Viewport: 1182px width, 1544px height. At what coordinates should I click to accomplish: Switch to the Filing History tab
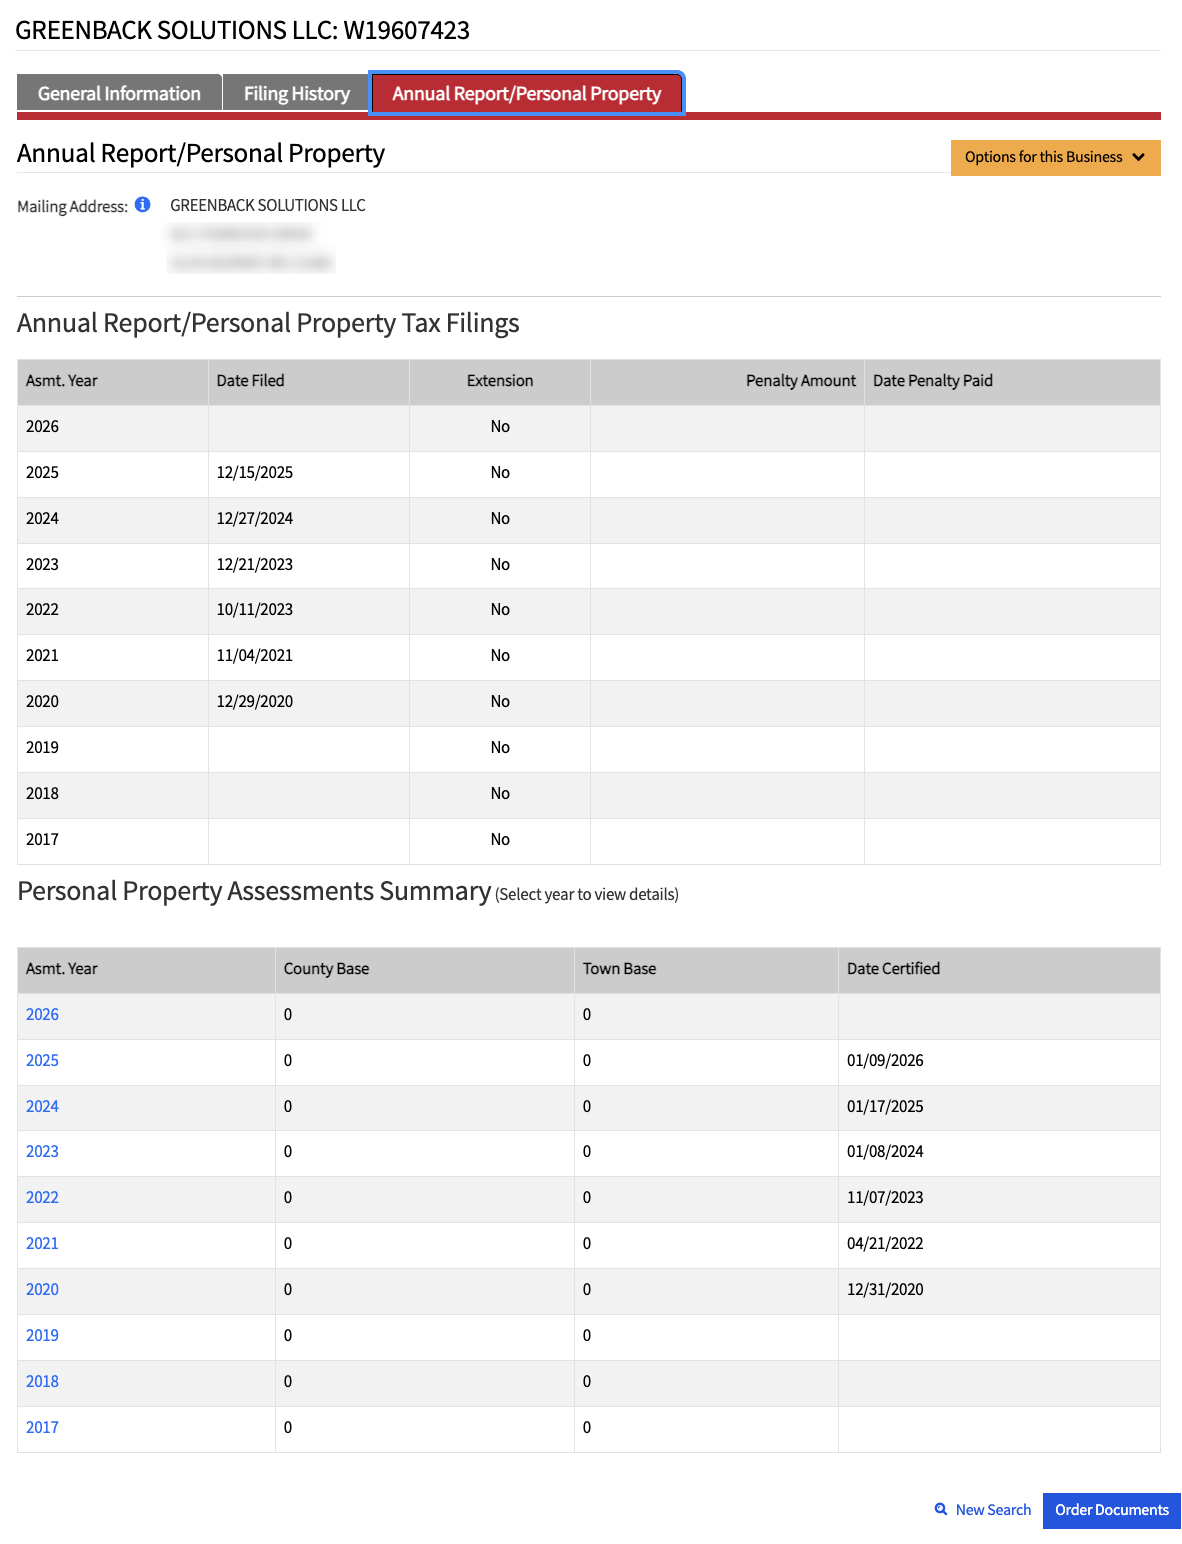pos(297,94)
